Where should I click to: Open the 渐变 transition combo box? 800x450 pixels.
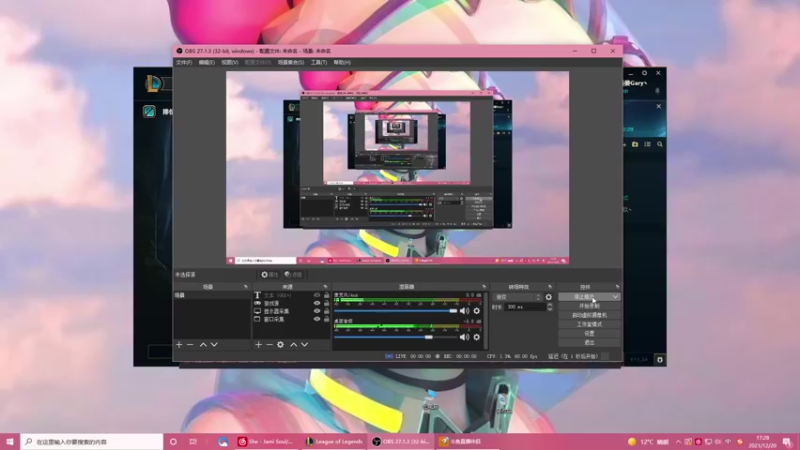tap(517, 297)
